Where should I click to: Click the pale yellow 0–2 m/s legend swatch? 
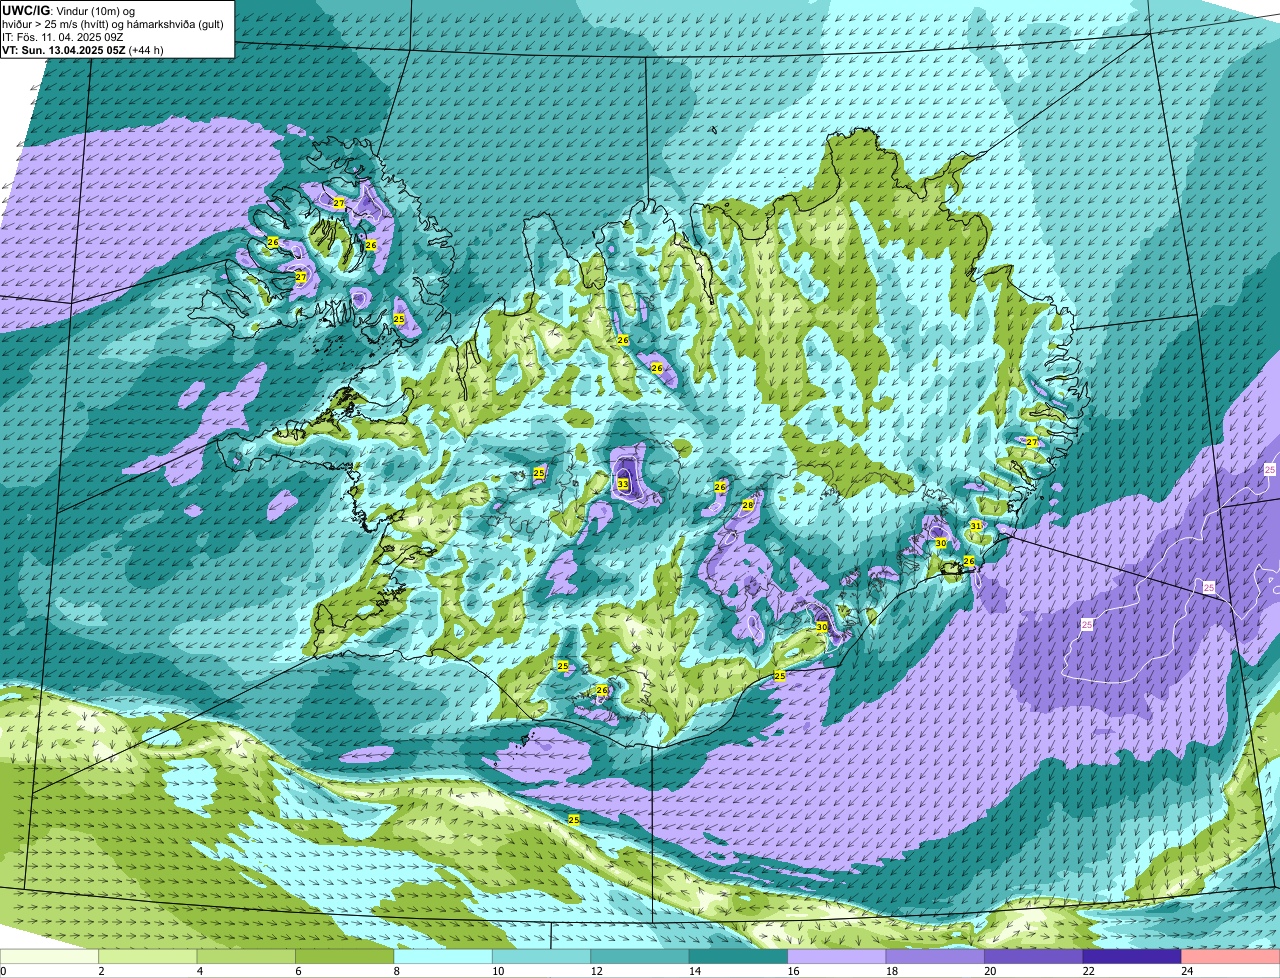coord(50,956)
